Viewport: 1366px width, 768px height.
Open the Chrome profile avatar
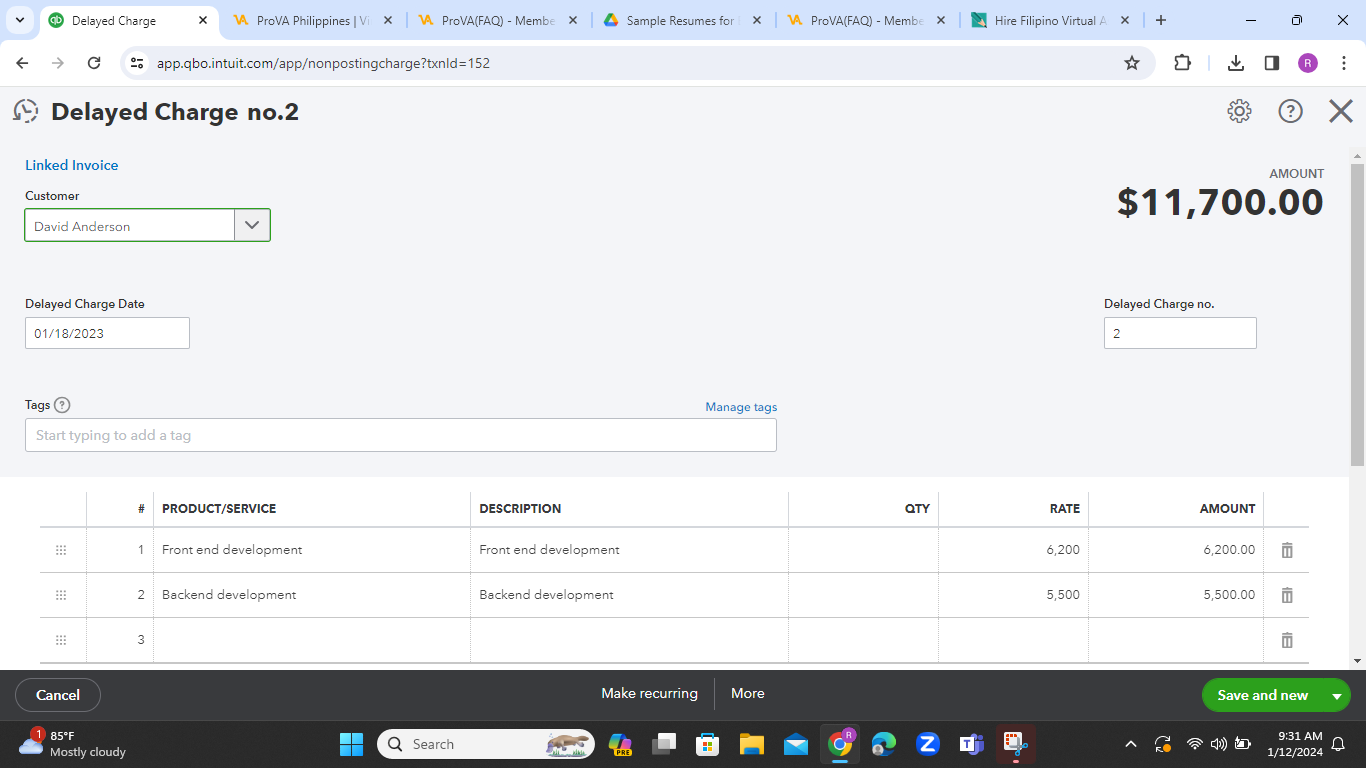[1308, 63]
